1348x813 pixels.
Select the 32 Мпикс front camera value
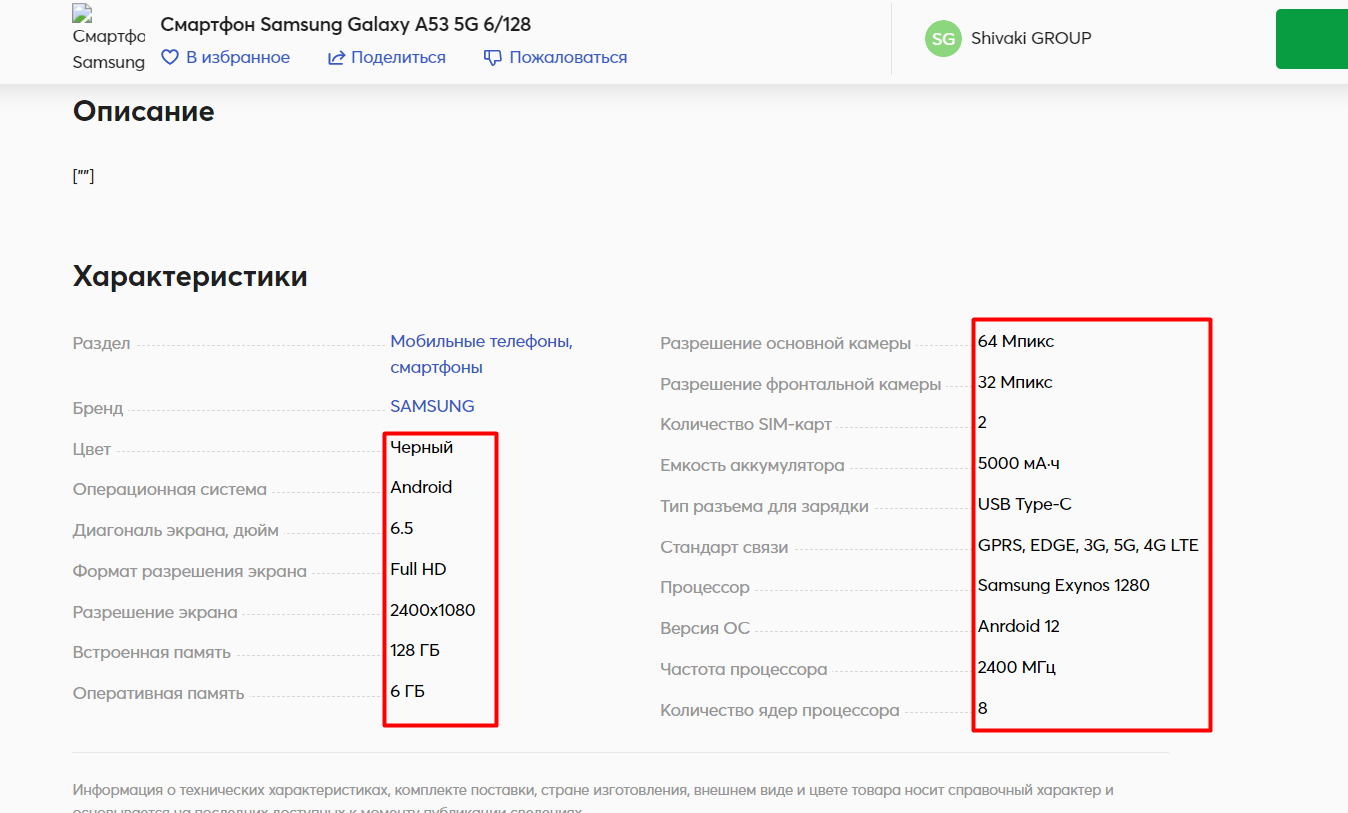(x=1015, y=382)
